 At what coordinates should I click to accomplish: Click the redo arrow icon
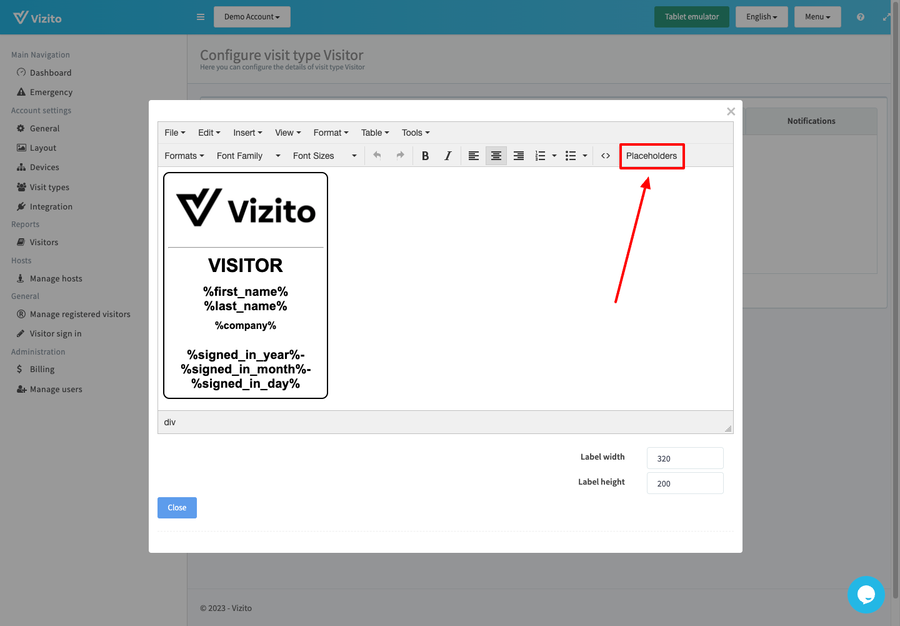pyautogui.click(x=400, y=156)
